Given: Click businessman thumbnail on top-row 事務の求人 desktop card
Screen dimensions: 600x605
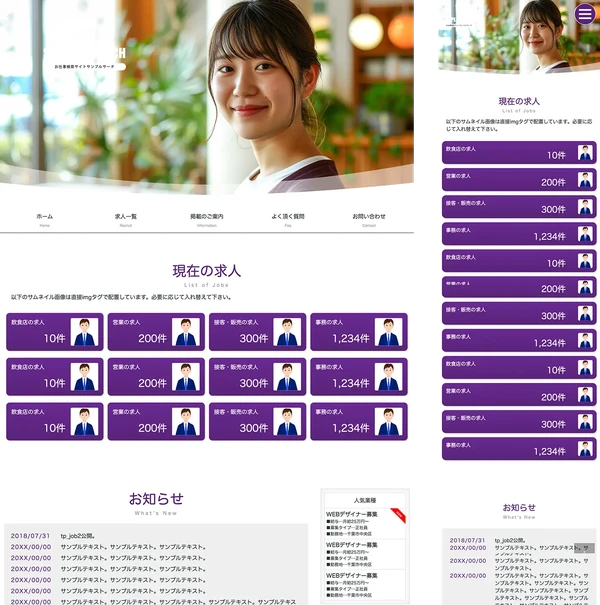Looking at the screenshot, I should coord(389,332).
